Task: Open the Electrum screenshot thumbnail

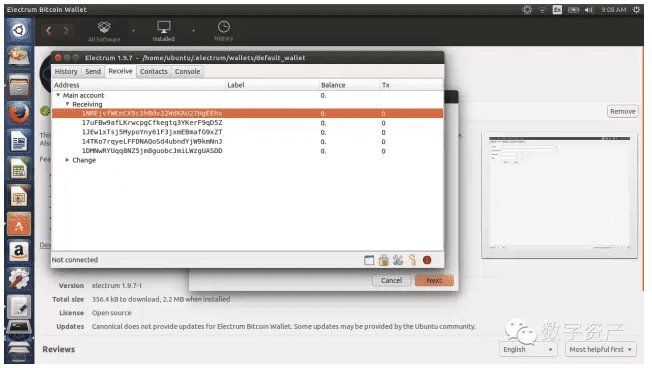Action: pos(559,195)
